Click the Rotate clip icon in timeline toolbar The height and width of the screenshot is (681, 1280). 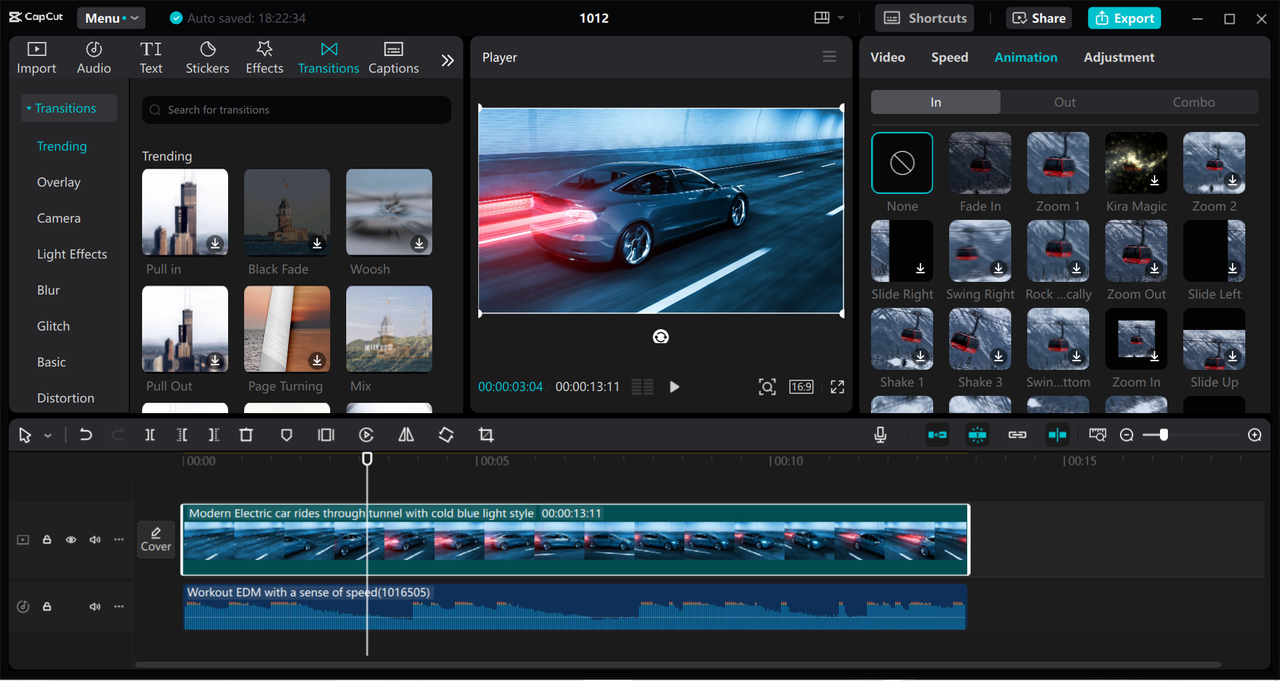(446, 435)
